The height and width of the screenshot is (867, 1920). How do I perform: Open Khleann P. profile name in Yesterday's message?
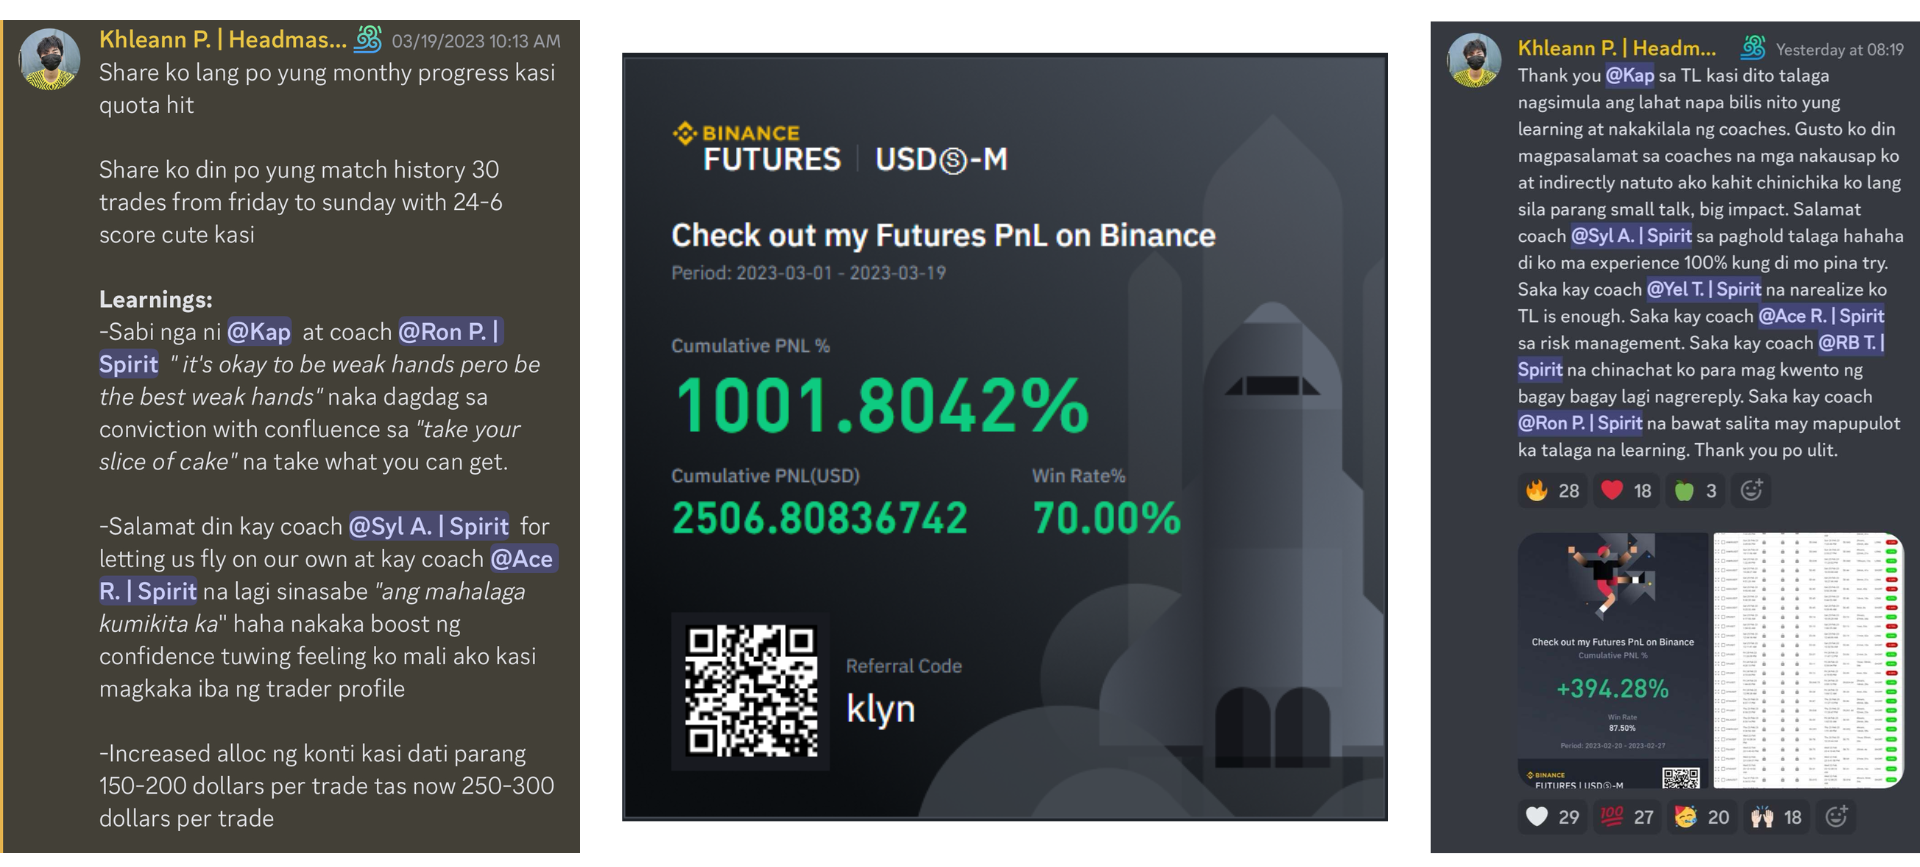(1616, 48)
